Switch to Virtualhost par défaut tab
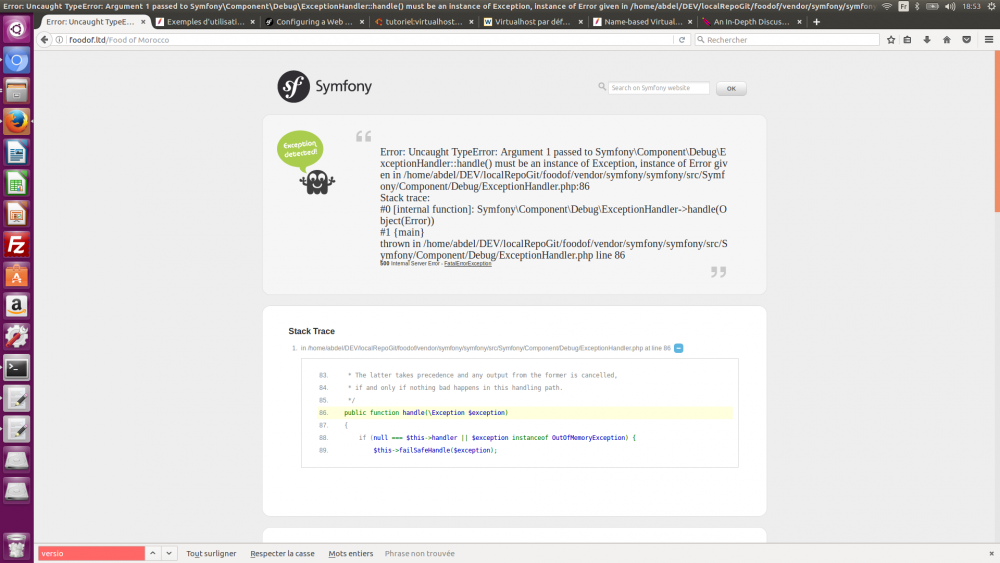The image size is (1000, 563). click(533, 22)
